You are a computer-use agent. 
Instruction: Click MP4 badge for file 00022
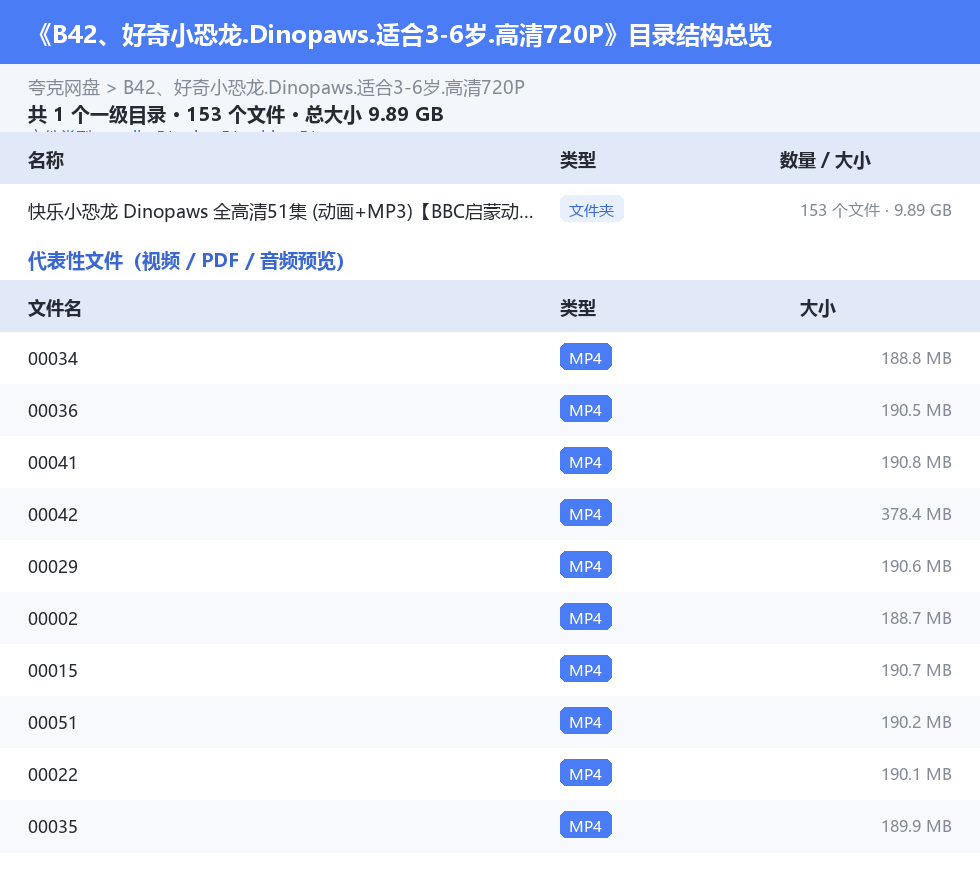pos(586,773)
